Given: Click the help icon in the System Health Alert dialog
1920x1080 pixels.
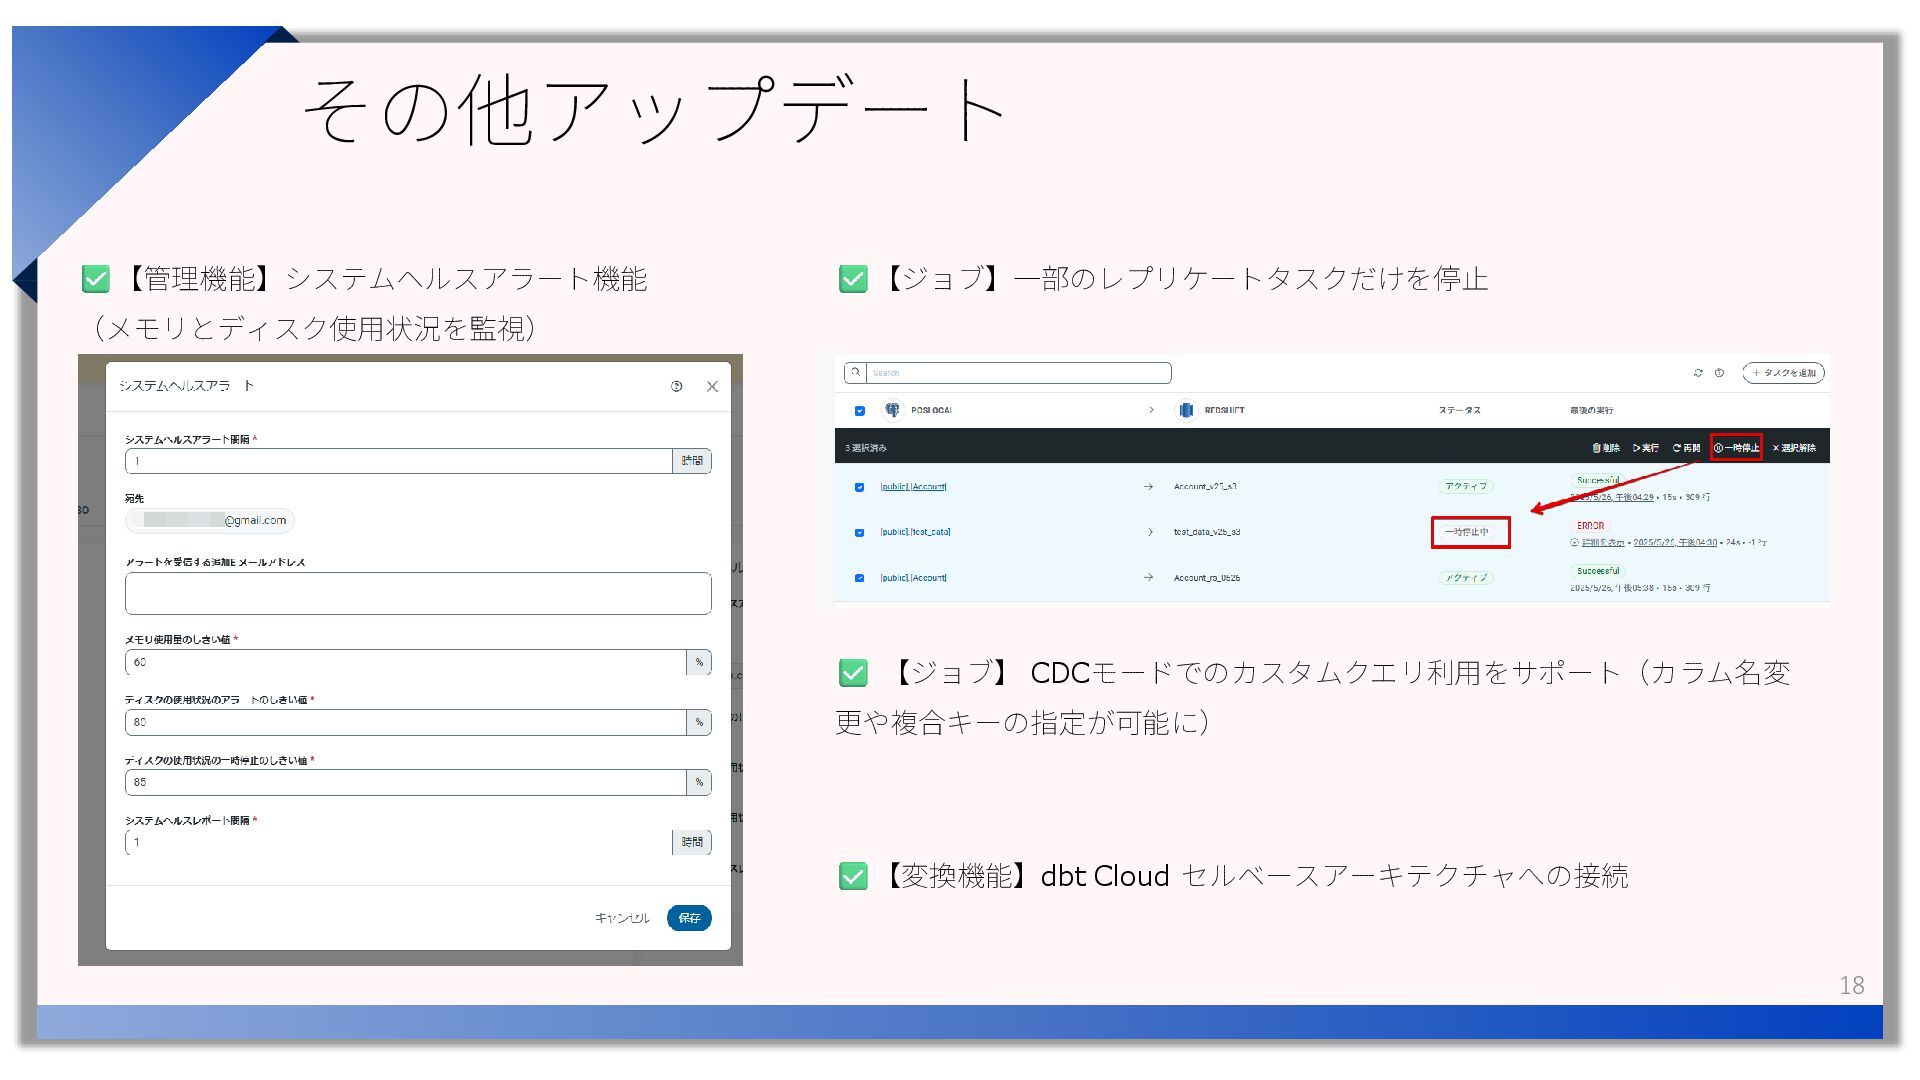Looking at the screenshot, I should pyautogui.click(x=677, y=386).
